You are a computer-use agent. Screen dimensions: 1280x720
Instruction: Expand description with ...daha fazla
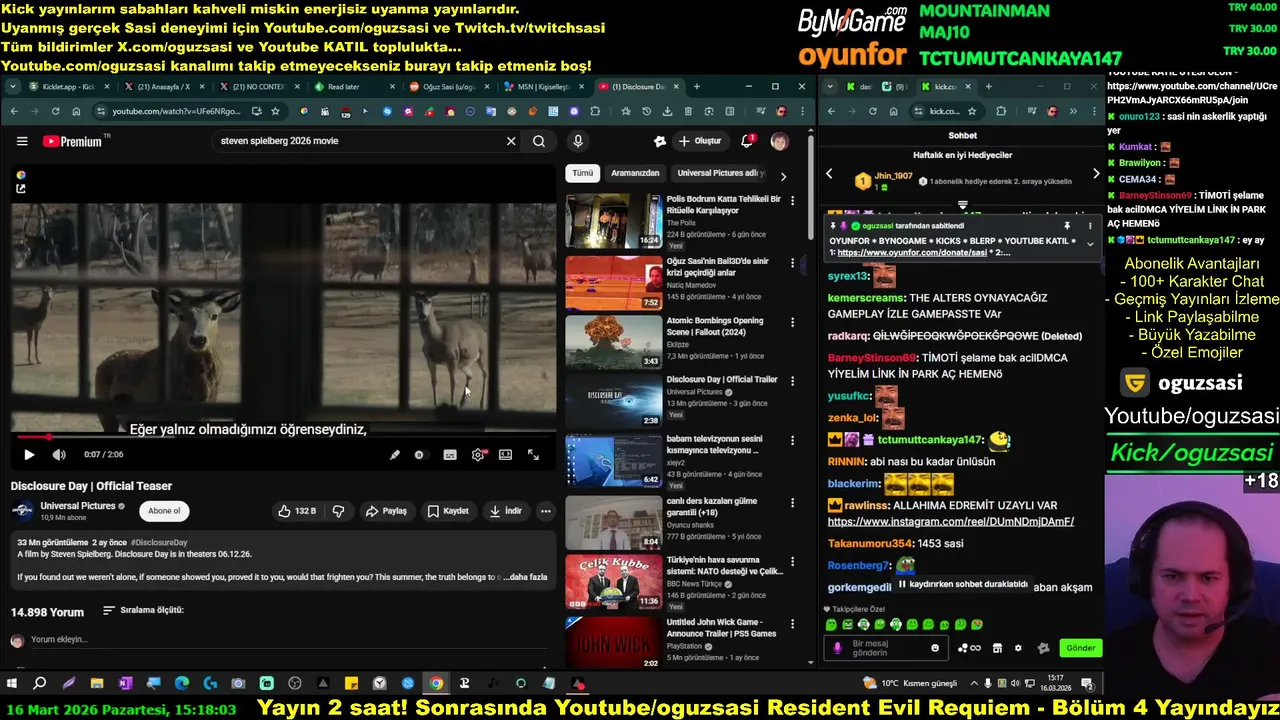(525, 577)
